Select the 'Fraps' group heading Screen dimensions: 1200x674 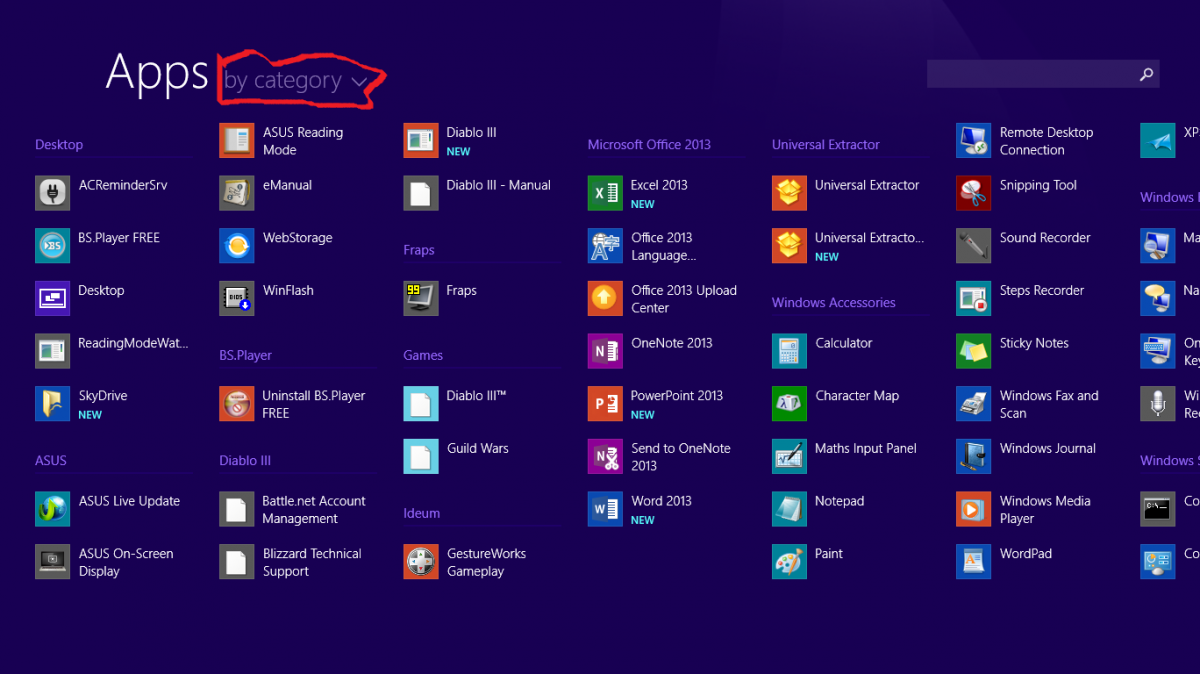pyautogui.click(x=419, y=251)
